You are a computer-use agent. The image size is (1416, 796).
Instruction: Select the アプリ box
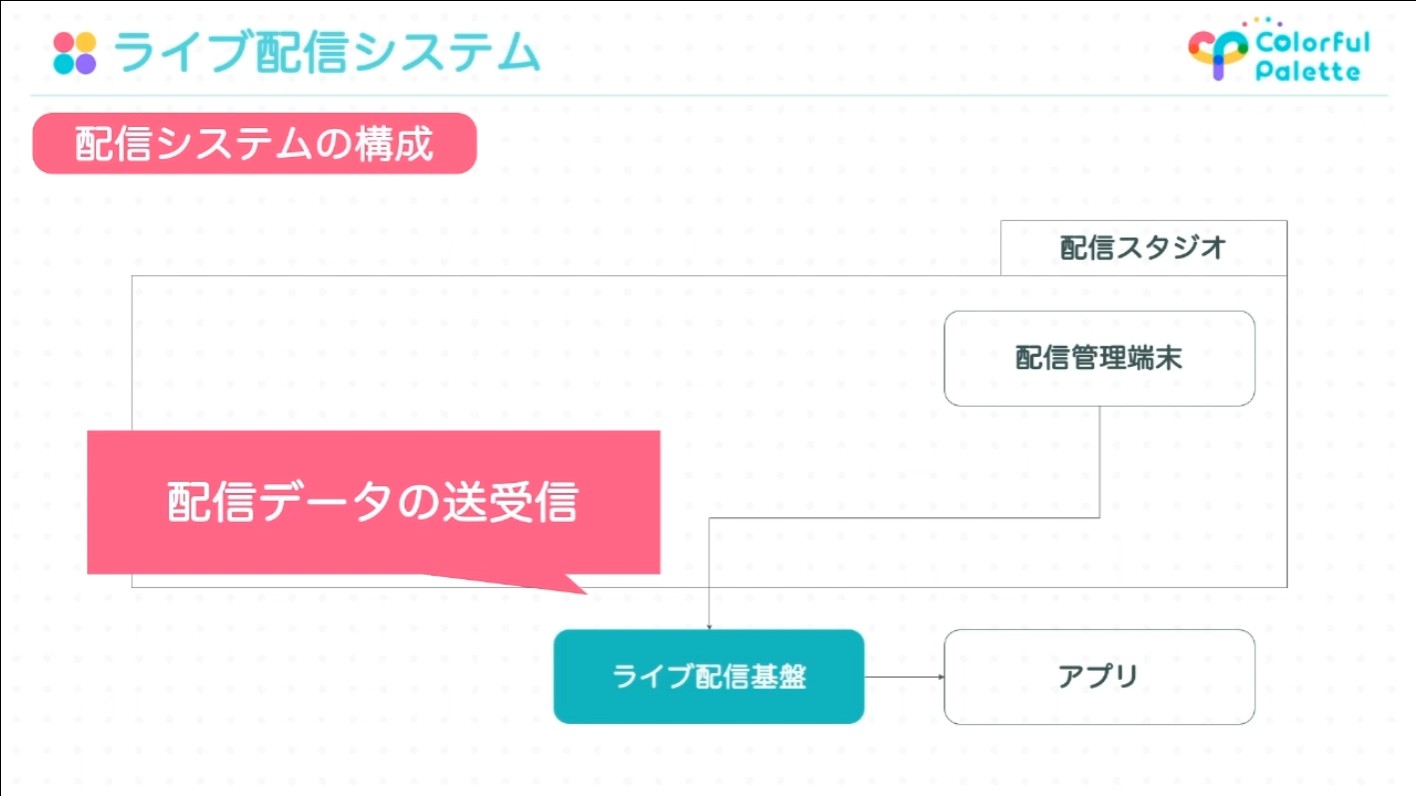pyautogui.click(x=1099, y=677)
